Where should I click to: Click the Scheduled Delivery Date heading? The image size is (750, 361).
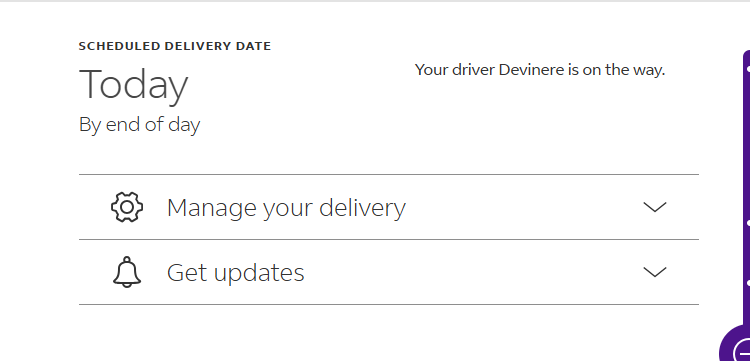175,46
